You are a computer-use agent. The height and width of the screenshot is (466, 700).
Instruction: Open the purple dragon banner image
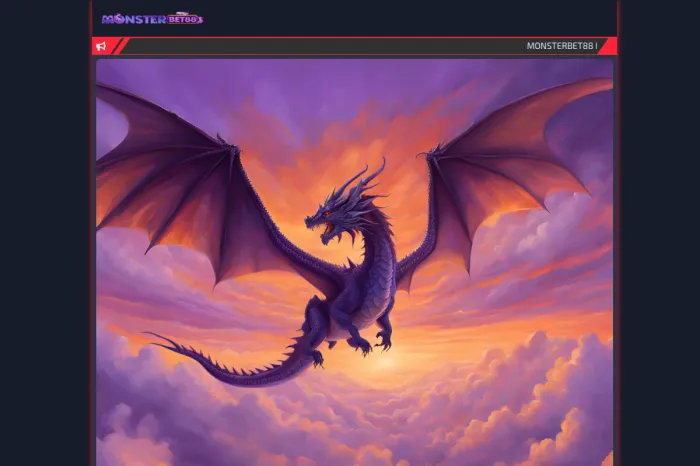[x=354, y=262]
